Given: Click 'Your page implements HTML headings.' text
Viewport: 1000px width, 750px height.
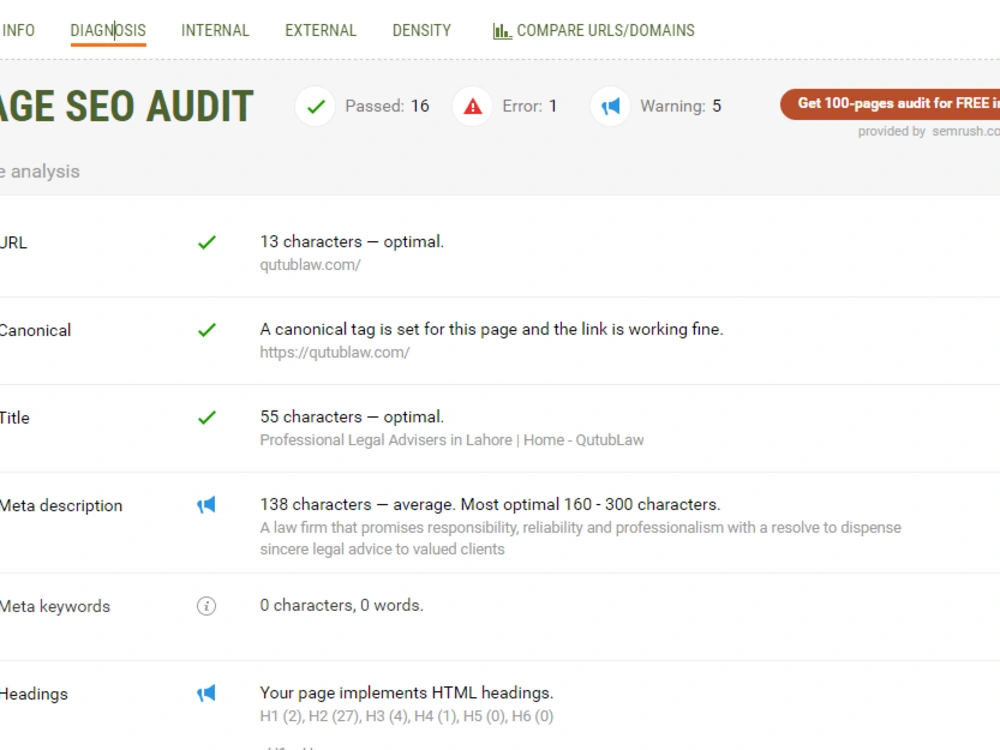Looking at the screenshot, I should (406, 693).
